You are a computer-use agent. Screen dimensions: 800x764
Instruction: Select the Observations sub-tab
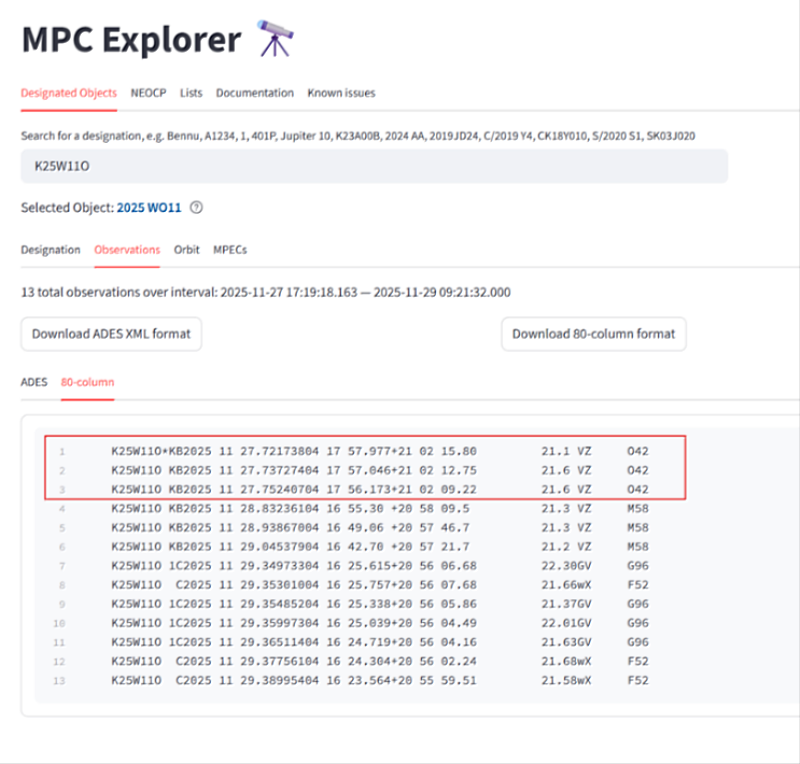[127, 250]
